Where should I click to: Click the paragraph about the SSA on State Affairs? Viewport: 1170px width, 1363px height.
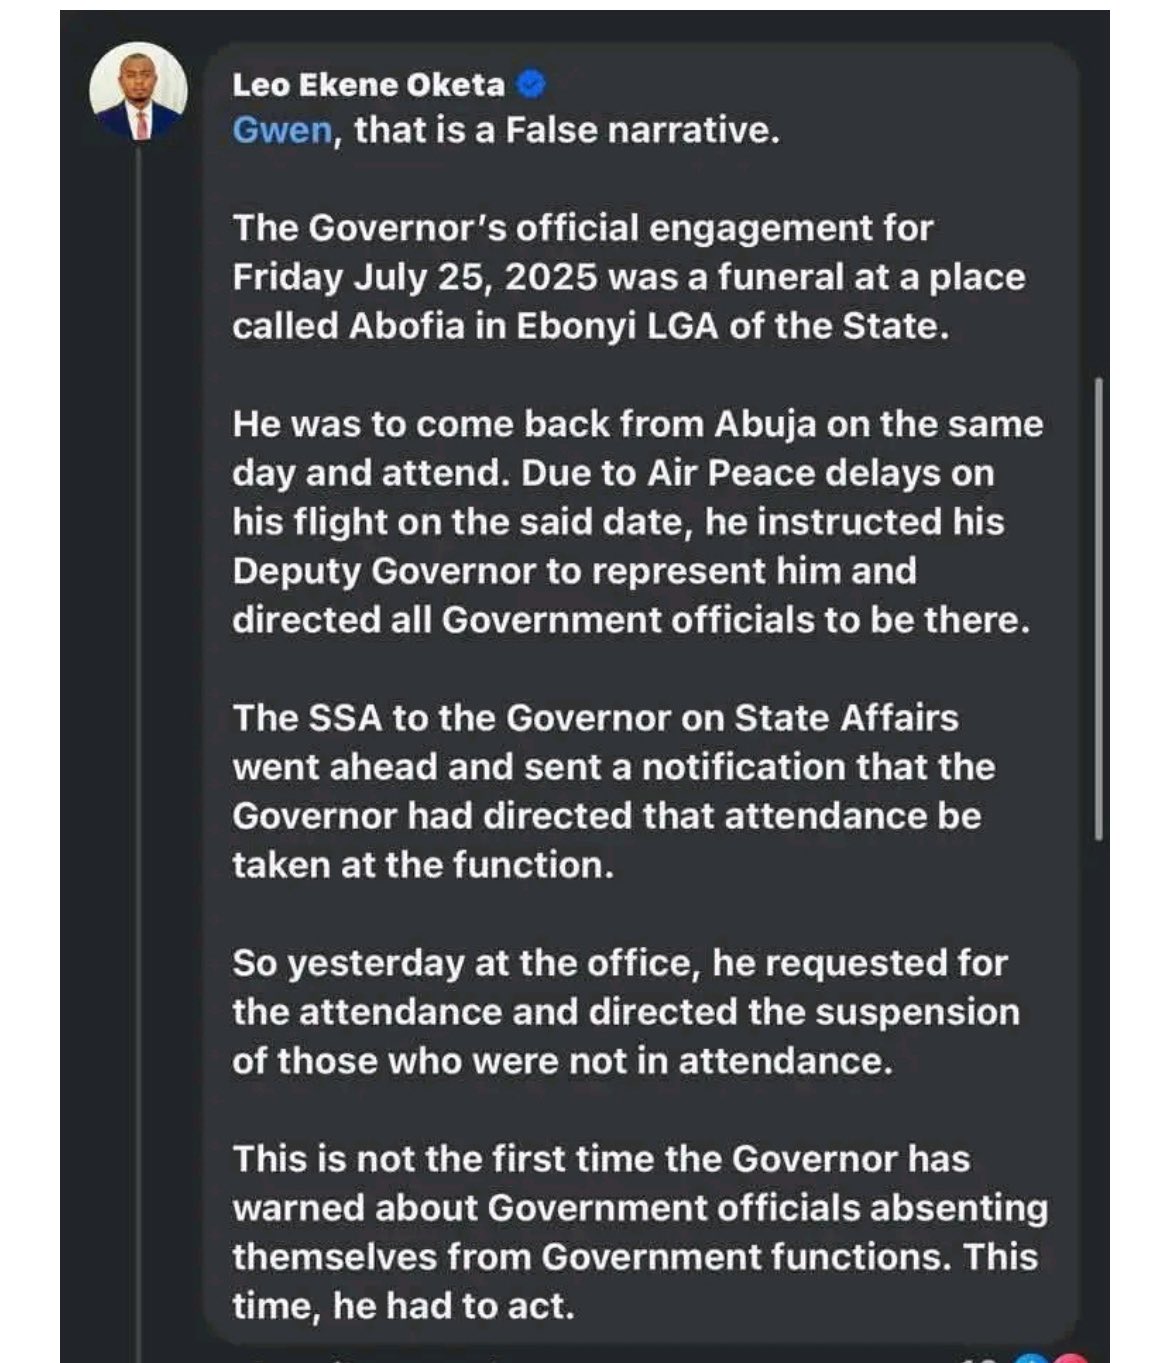tap(613, 791)
